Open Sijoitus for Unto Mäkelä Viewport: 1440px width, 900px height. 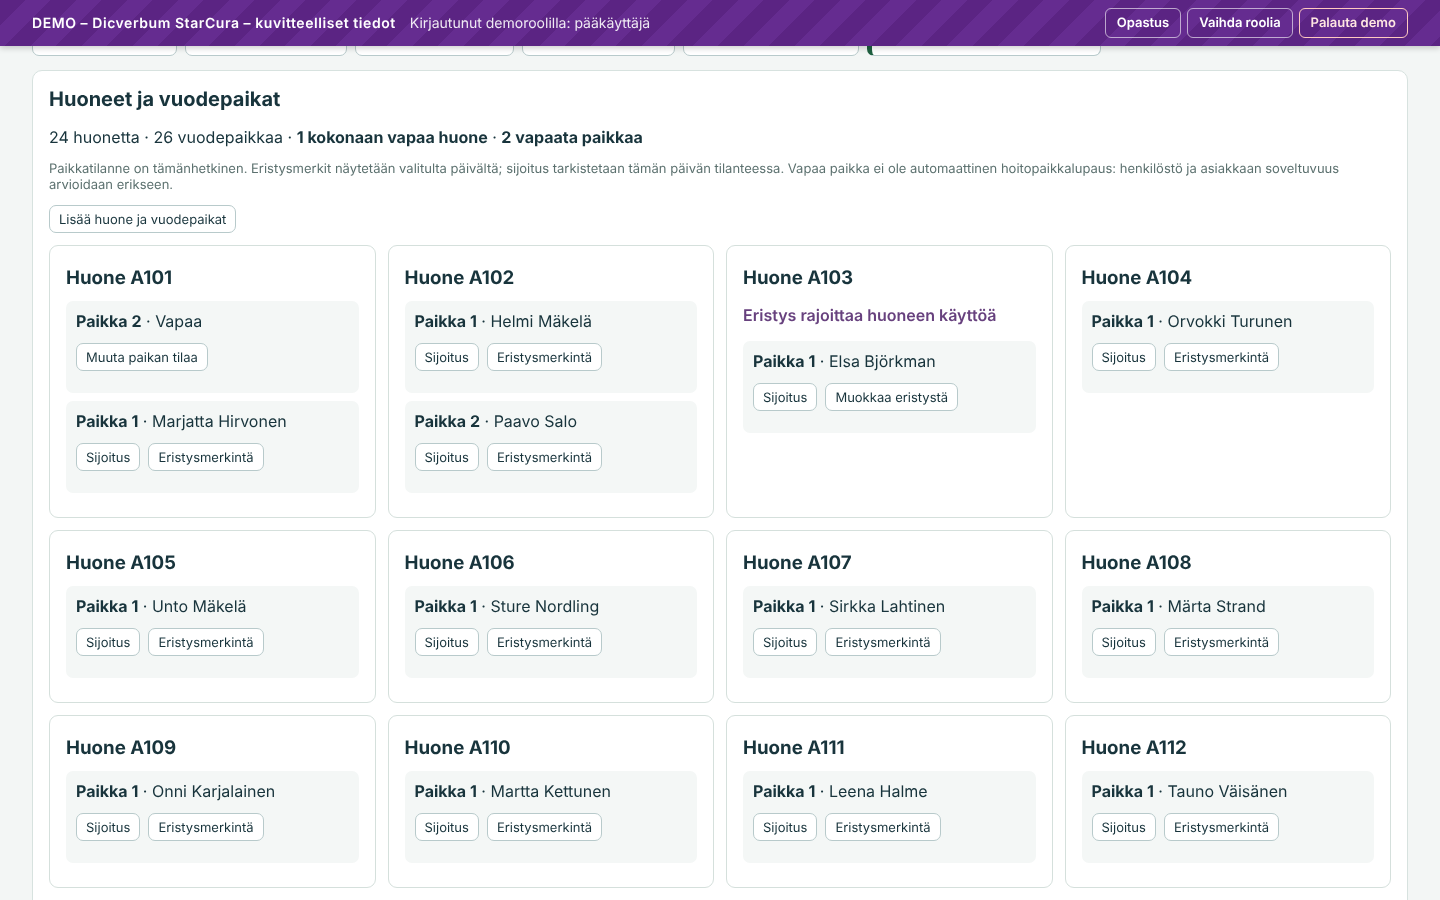click(x=108, y=642)
